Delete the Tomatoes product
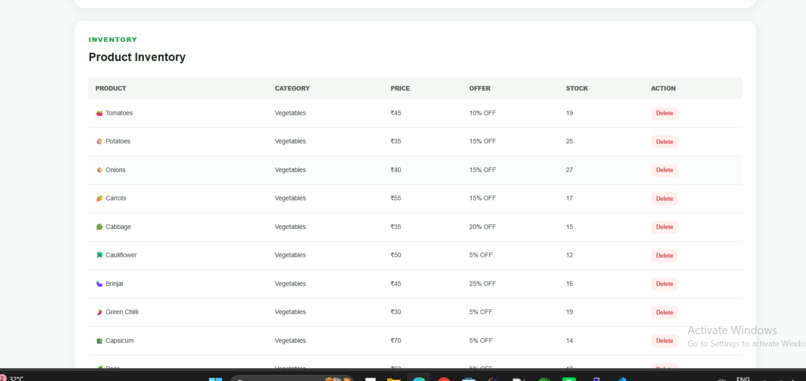The image size is (806, 381). point(664,113)
